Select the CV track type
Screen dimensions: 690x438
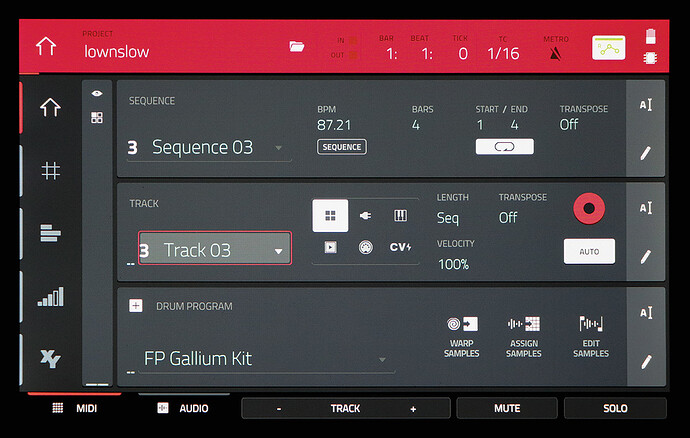point(400,247)
